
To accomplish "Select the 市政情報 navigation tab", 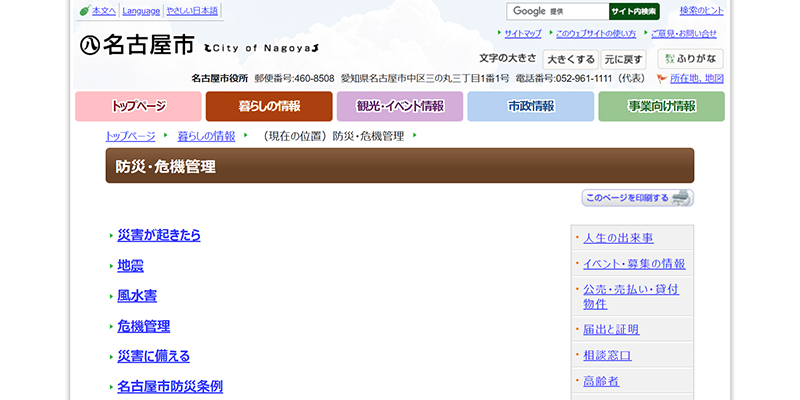I will click(x=530, y=106).
